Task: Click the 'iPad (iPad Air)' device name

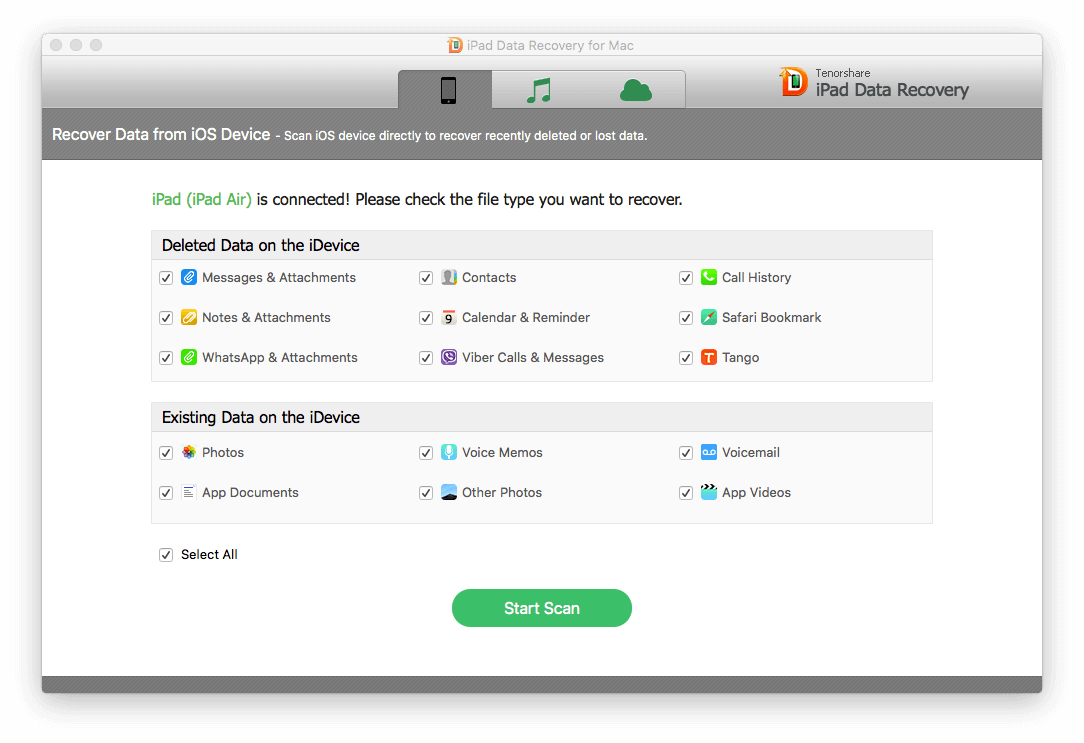Action: tap(202, 199)
